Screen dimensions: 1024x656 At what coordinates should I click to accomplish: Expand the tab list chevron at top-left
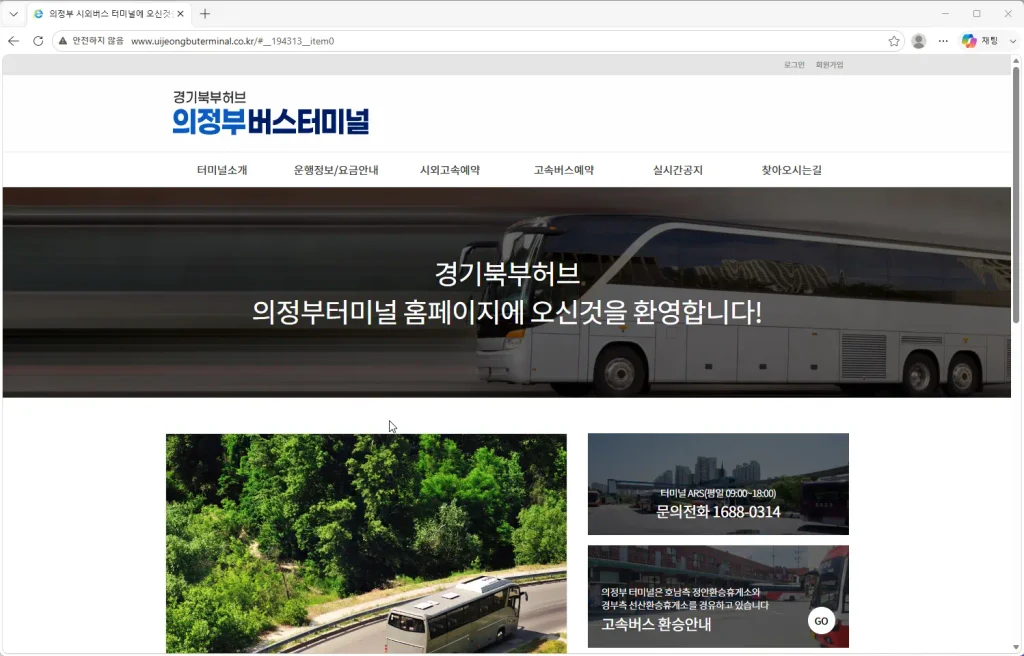[13, 14]
